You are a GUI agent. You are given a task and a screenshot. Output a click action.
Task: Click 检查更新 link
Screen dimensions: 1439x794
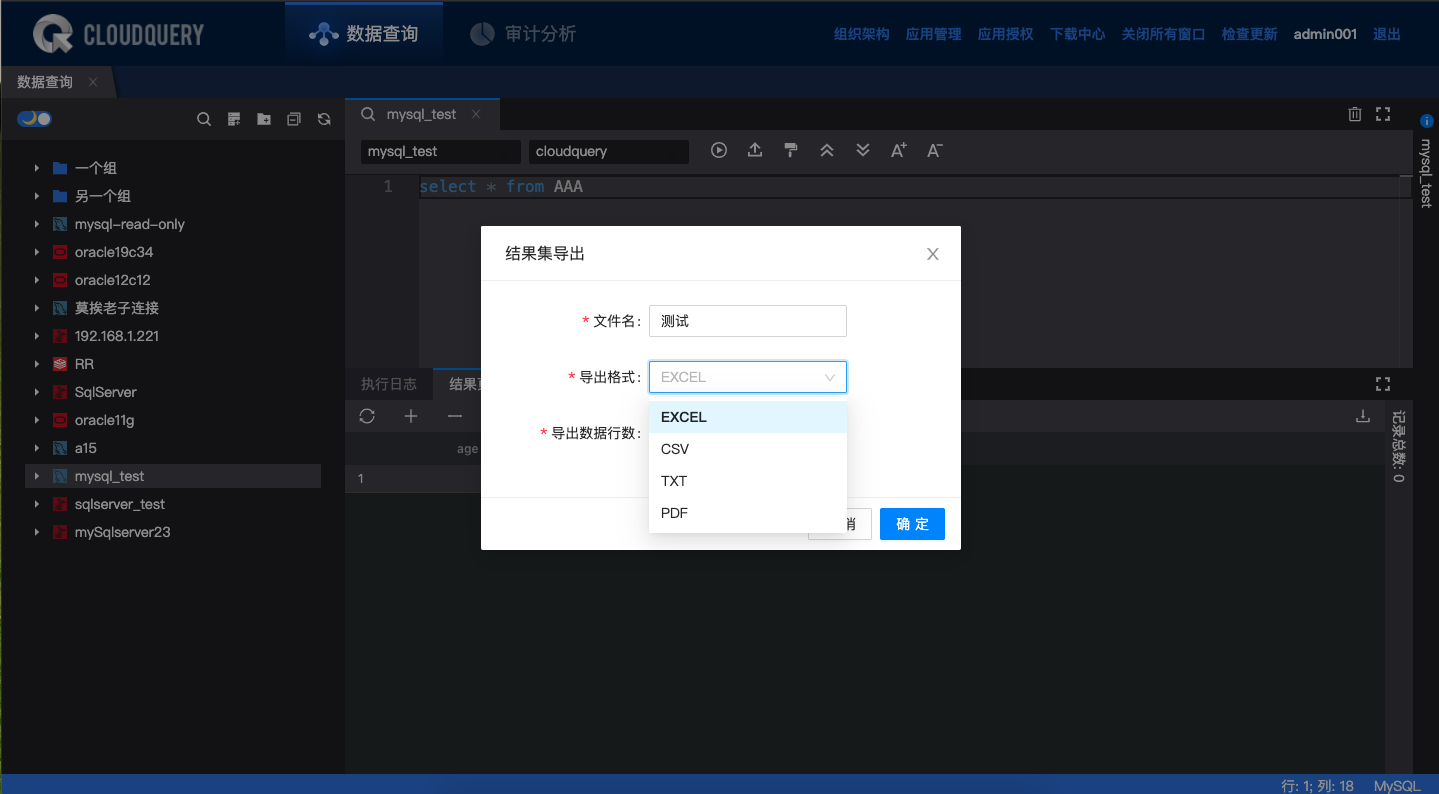click(x=1250, y=34)
